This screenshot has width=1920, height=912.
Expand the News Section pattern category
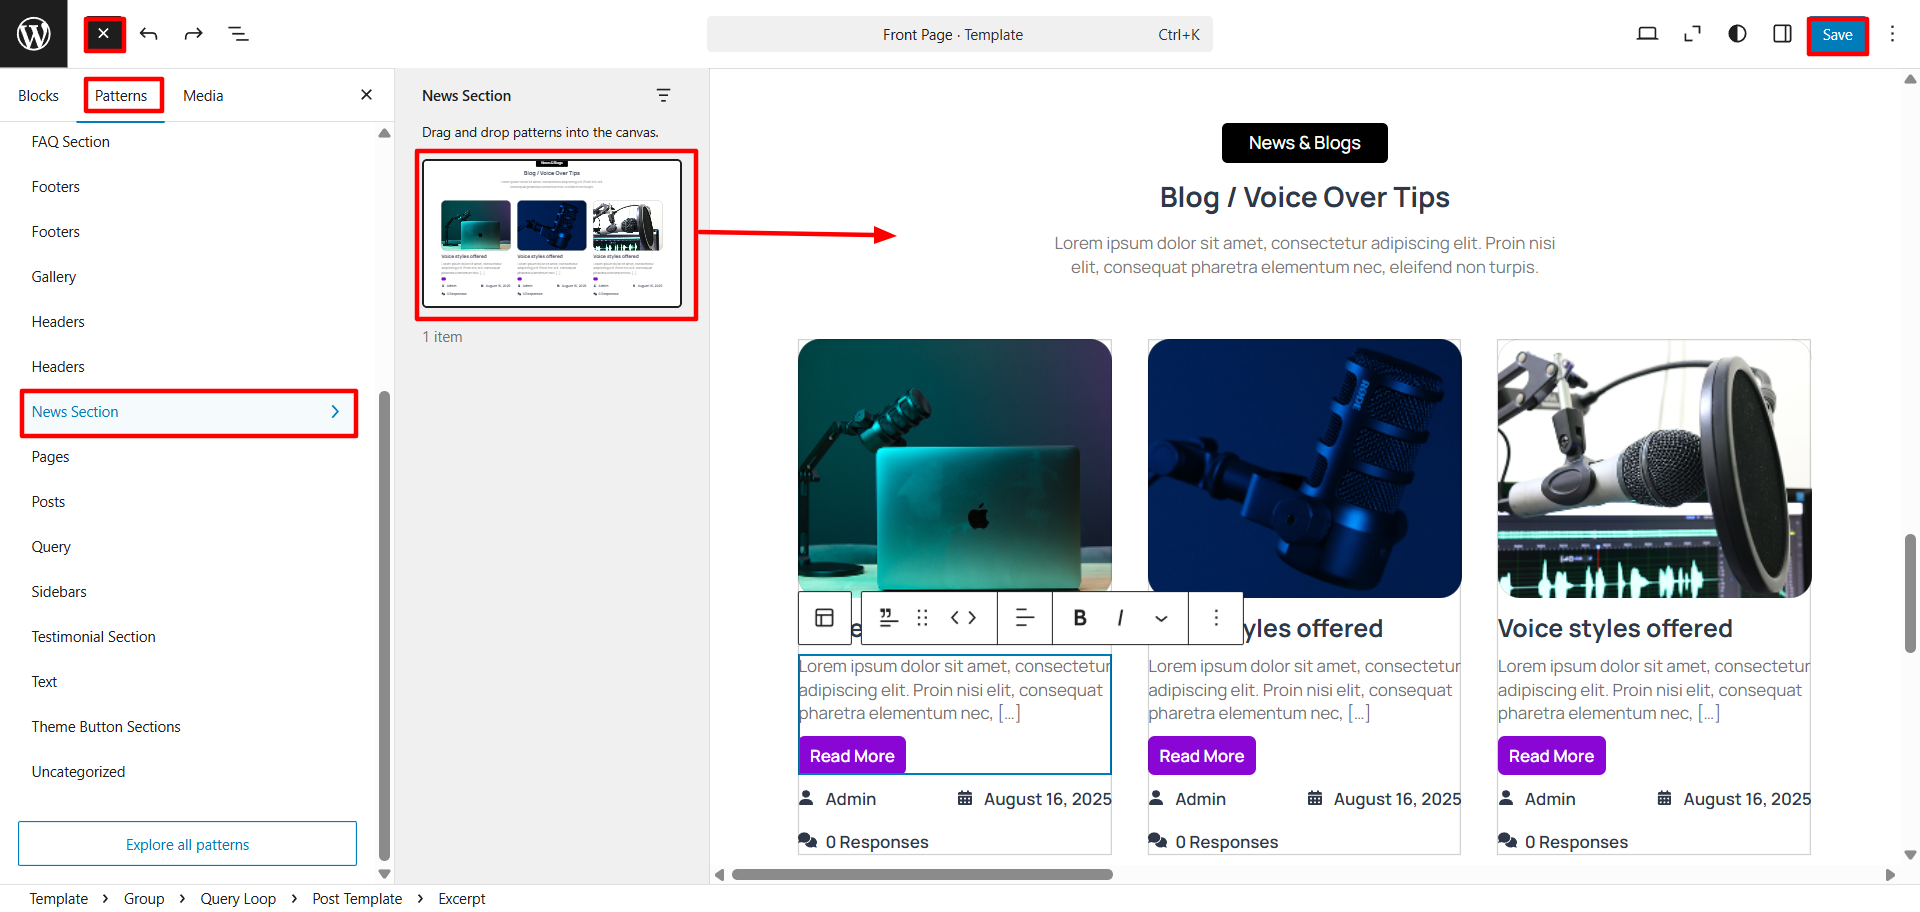click(x=188, y=412)
